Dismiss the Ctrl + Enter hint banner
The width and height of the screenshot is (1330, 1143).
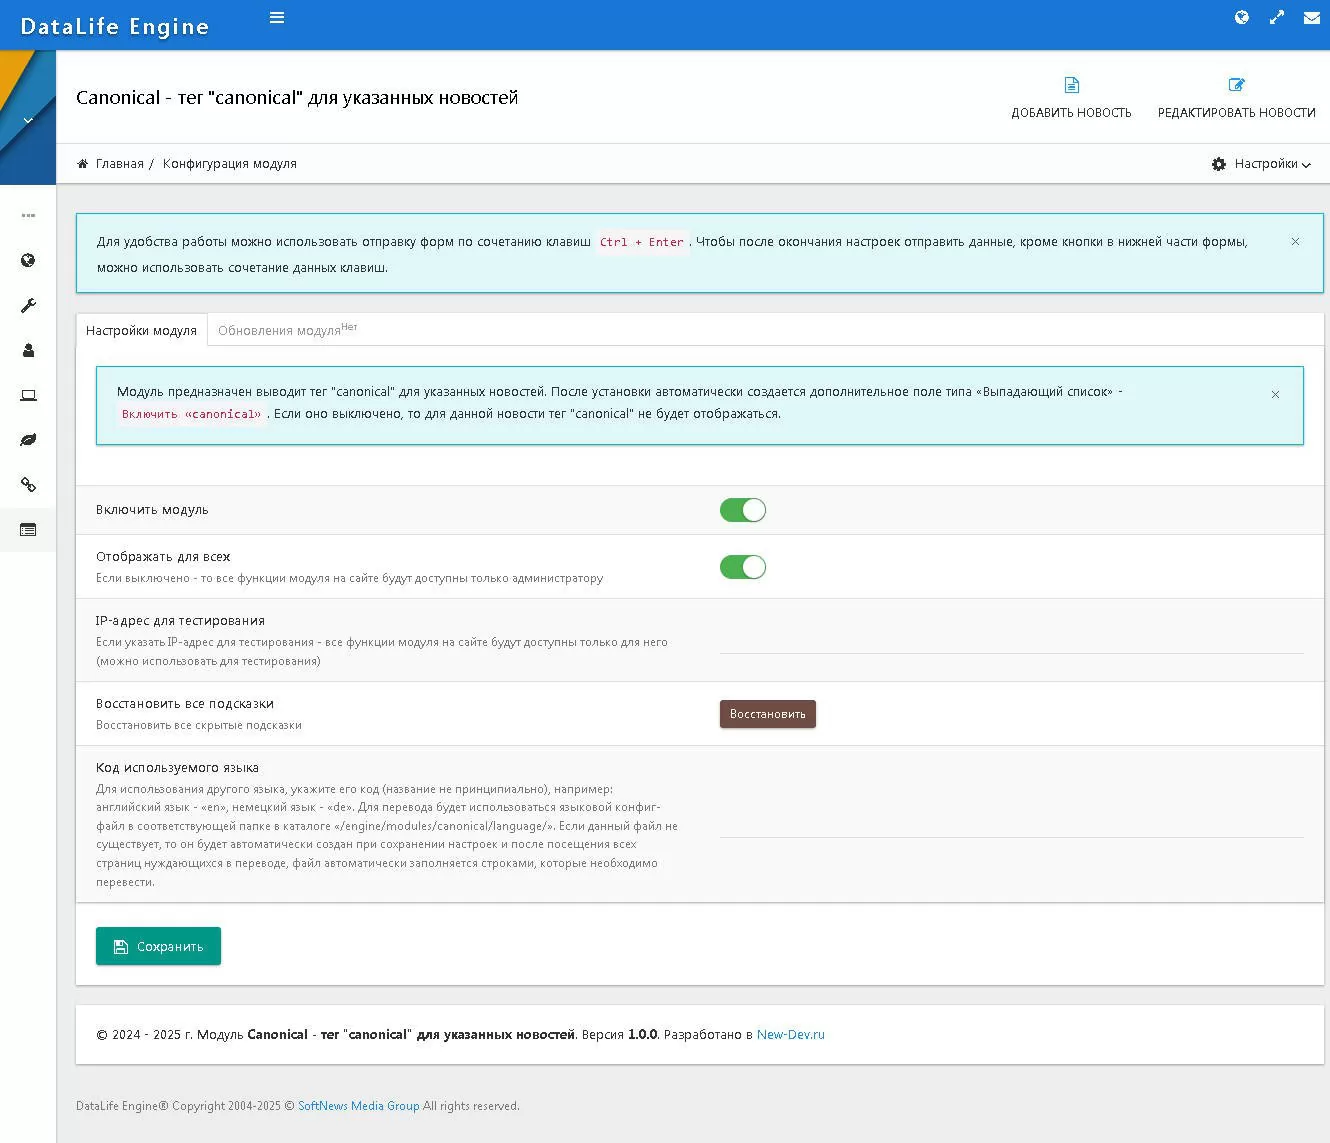[1295, 241]
